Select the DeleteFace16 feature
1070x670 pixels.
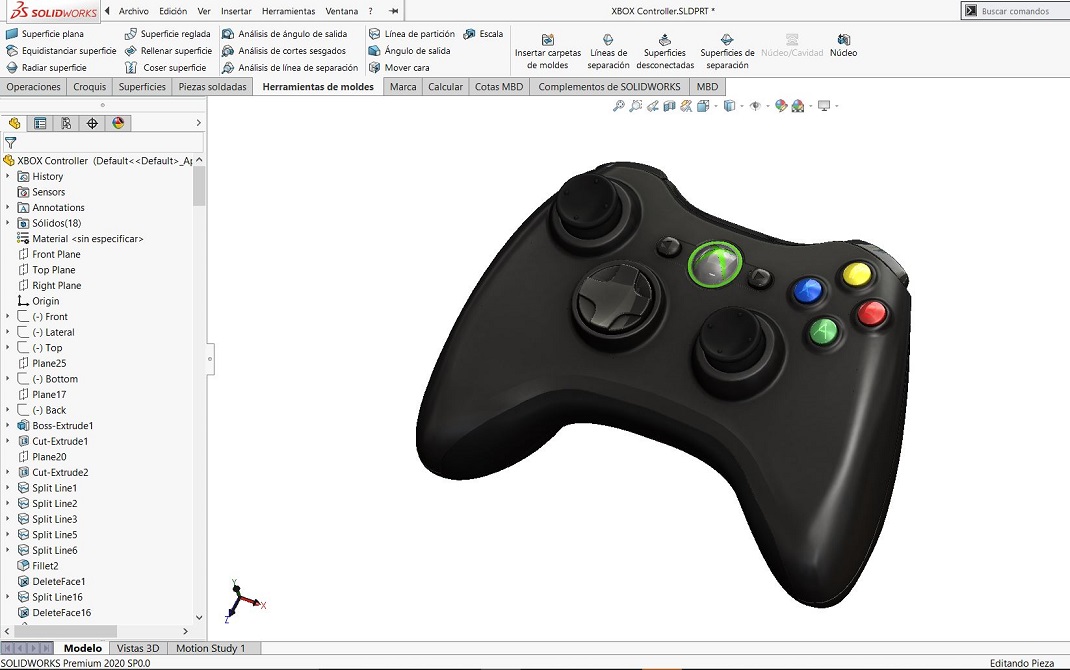[x=54, y=613]
